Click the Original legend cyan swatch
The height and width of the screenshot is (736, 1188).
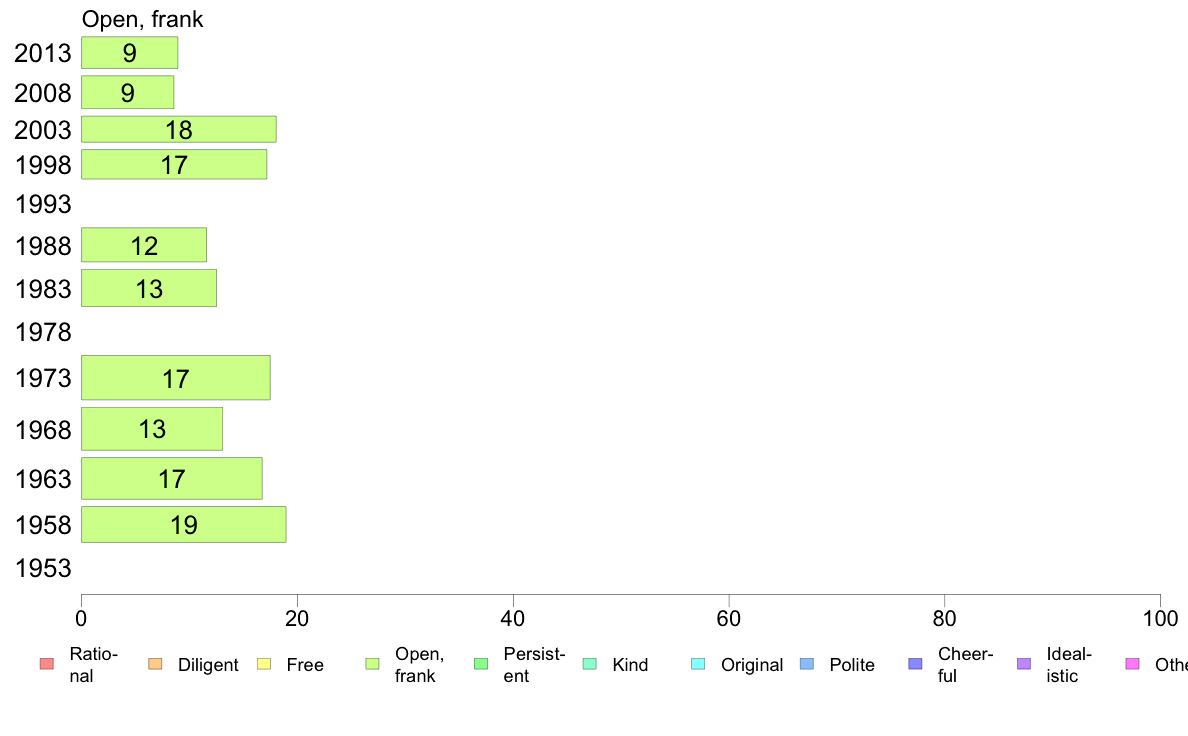(x=699, y=664)
